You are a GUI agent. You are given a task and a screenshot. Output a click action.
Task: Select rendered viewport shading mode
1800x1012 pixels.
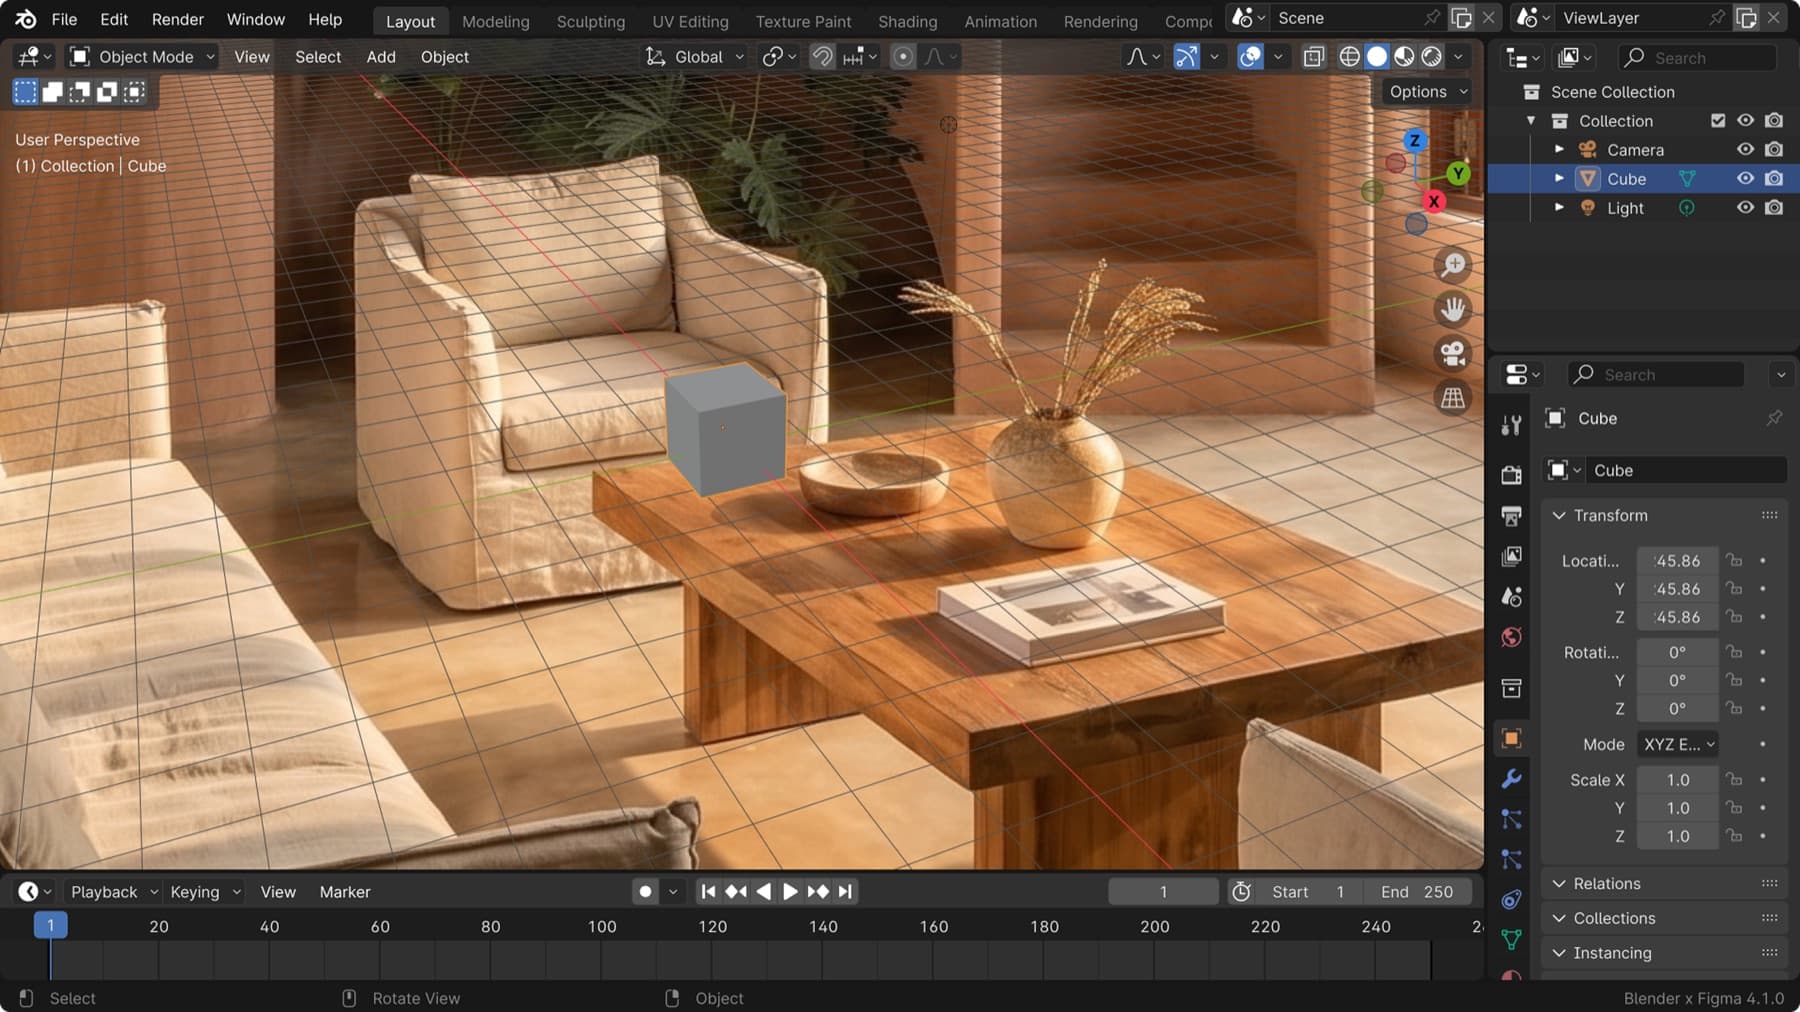1432,57
